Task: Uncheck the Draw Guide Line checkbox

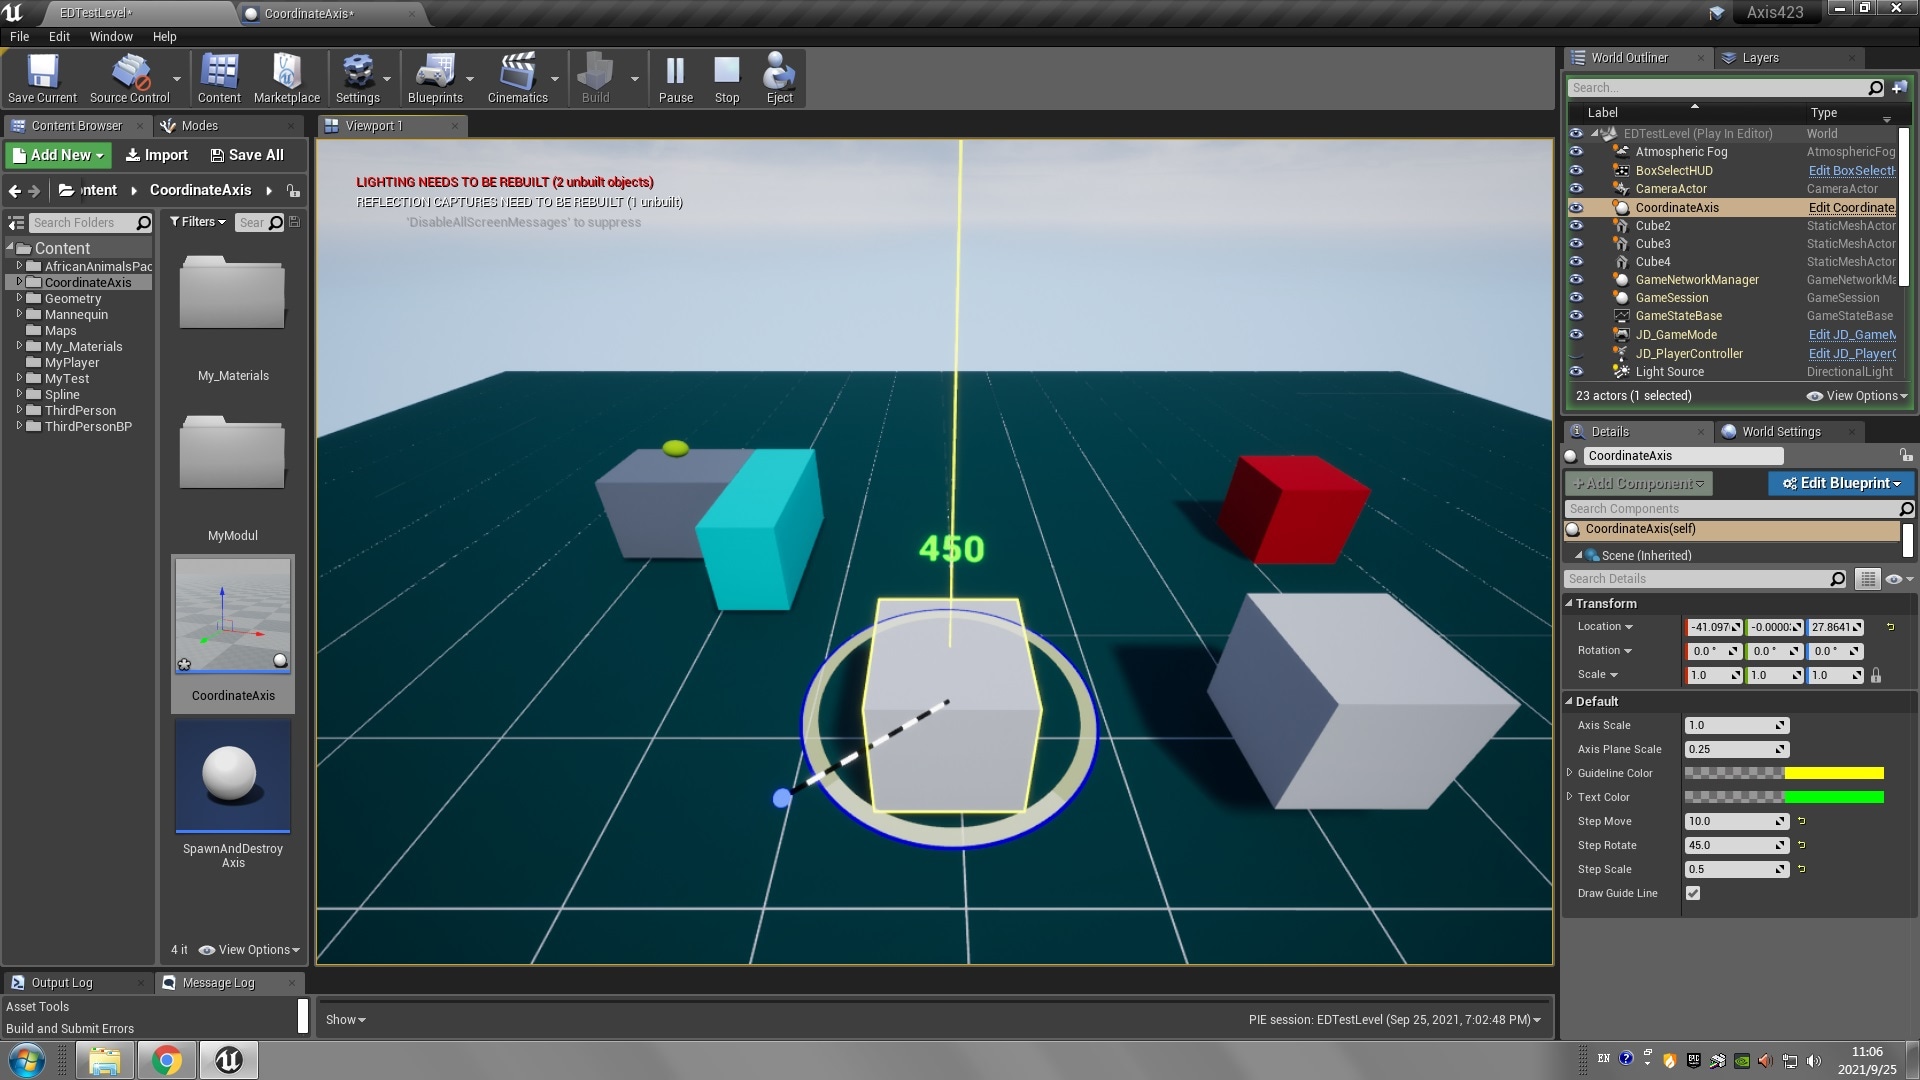Action: pos(1693,893)
